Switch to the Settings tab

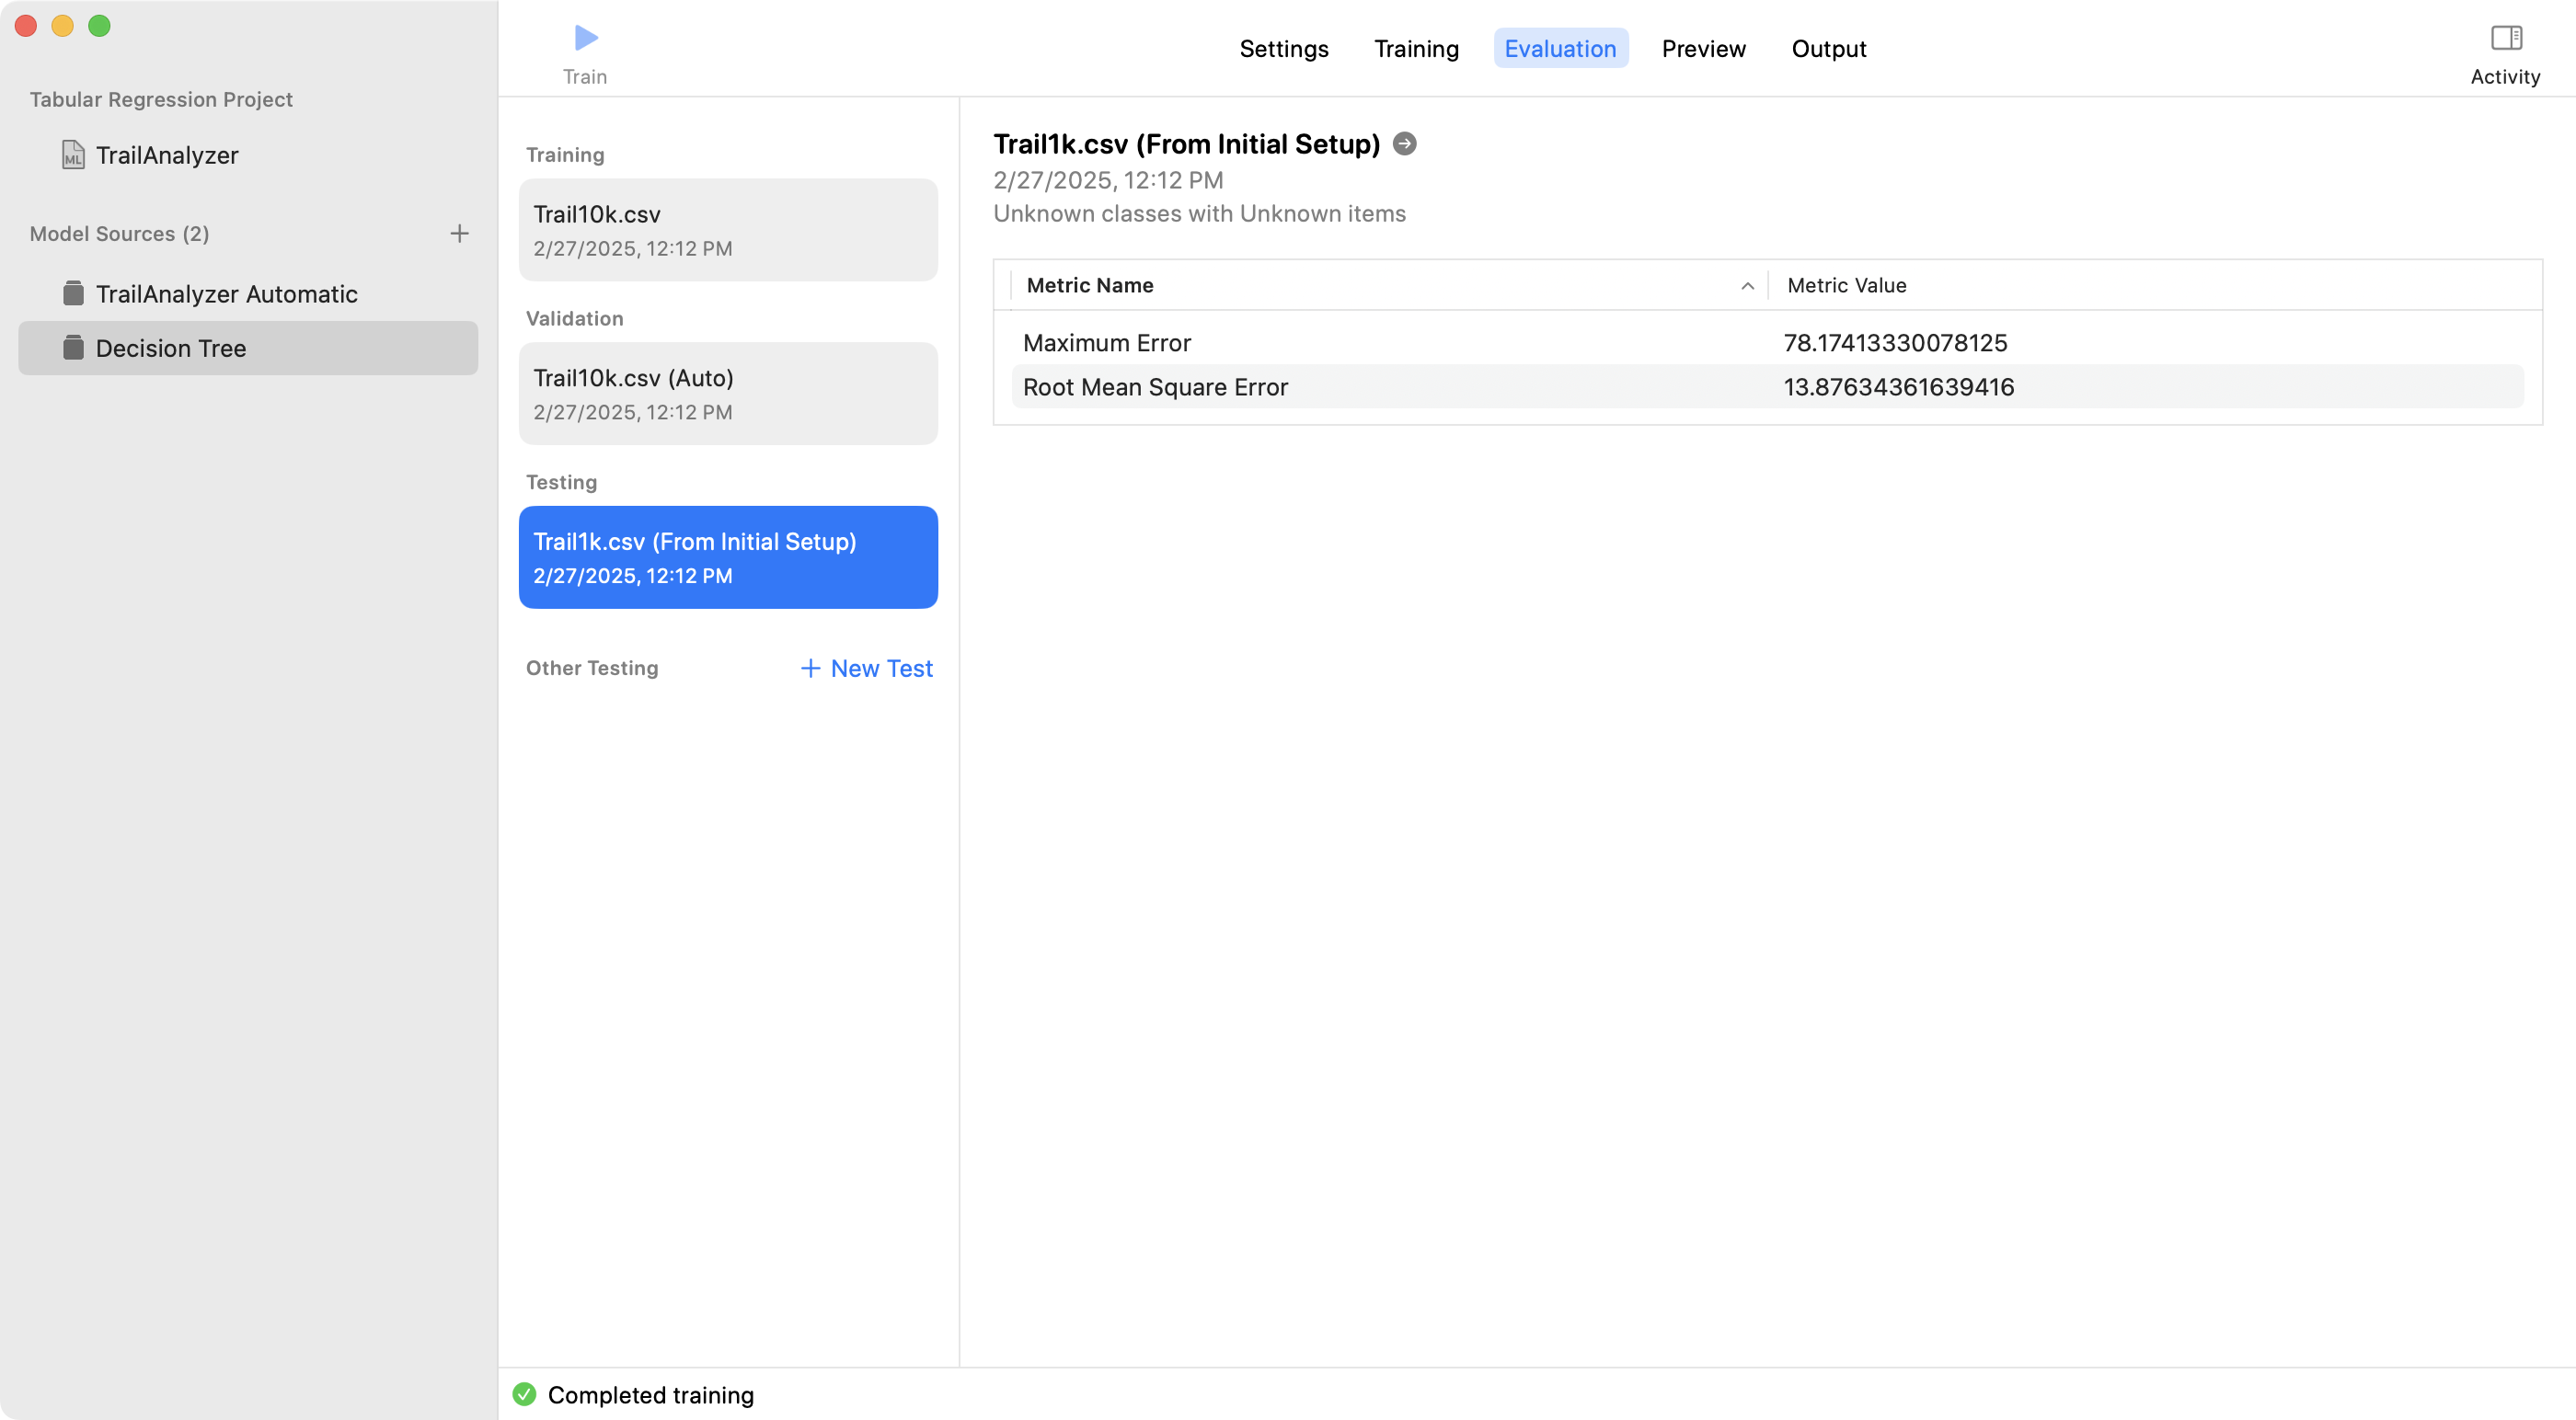(x=1283, y=48)
